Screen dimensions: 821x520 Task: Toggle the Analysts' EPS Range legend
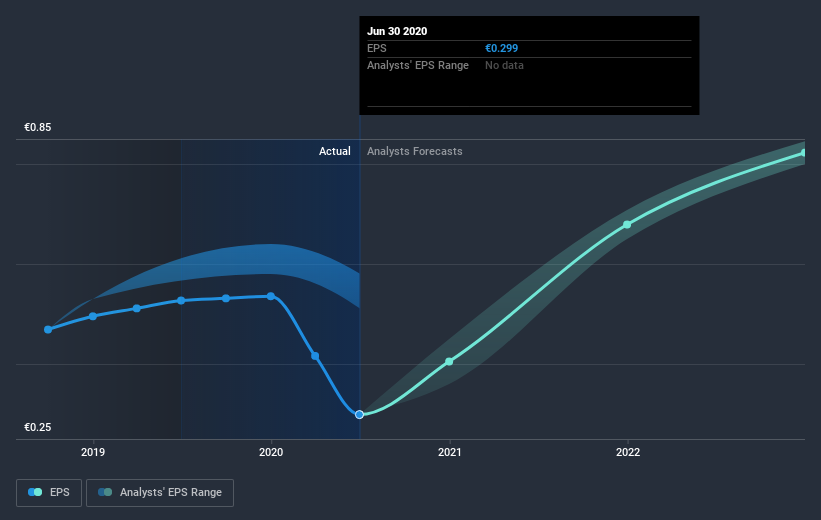tap(160, 493)
